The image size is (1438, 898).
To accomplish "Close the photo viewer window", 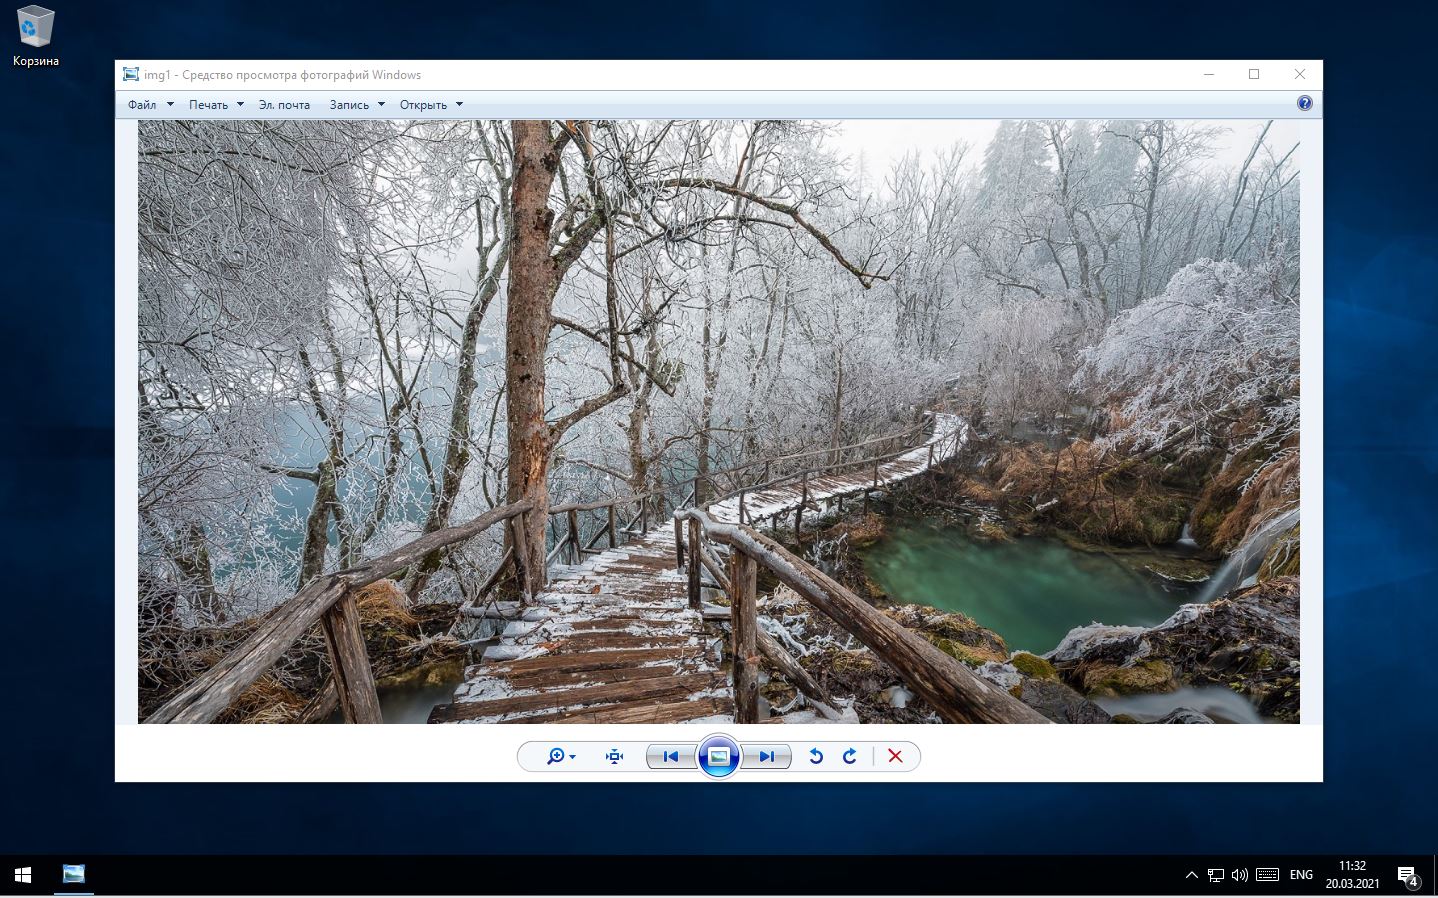I will pos(1300,74).
